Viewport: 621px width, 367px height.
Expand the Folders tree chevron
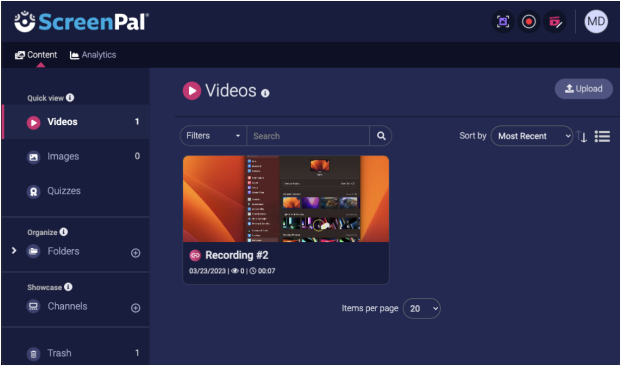point(14,251)
